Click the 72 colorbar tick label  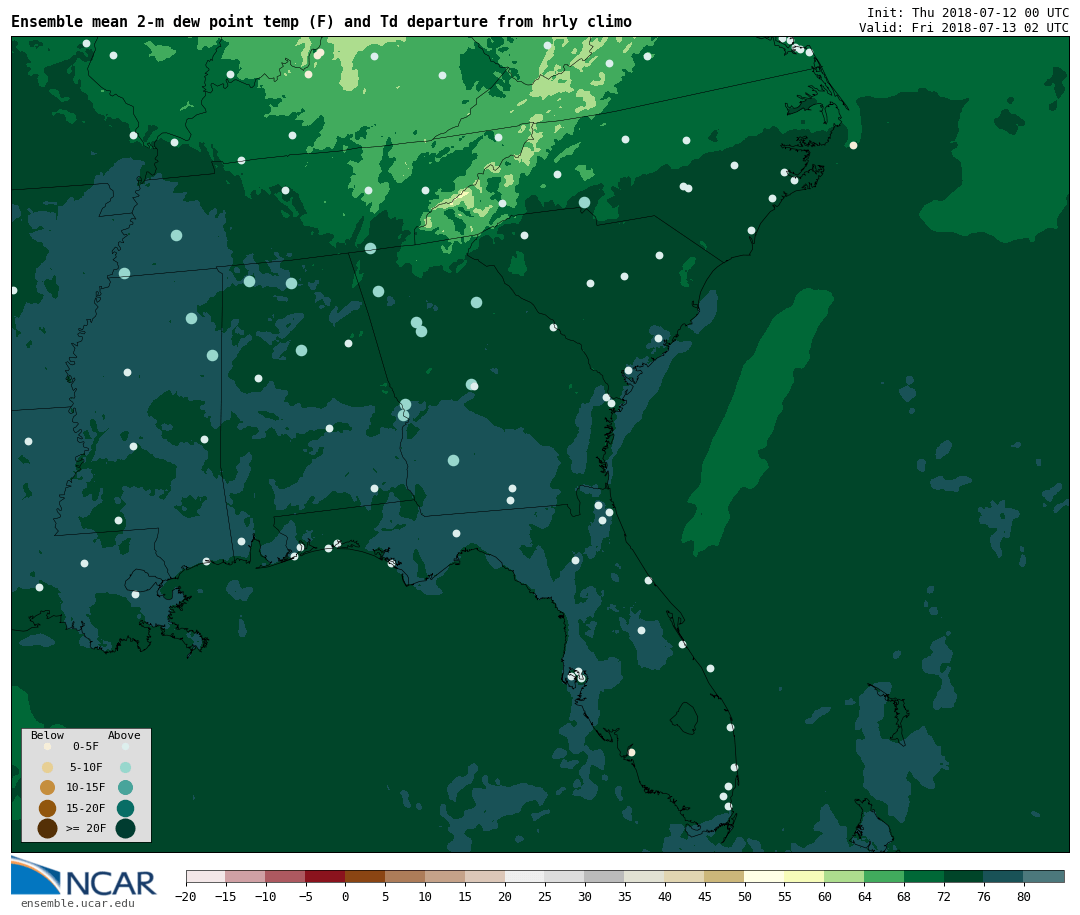[944, 896]
